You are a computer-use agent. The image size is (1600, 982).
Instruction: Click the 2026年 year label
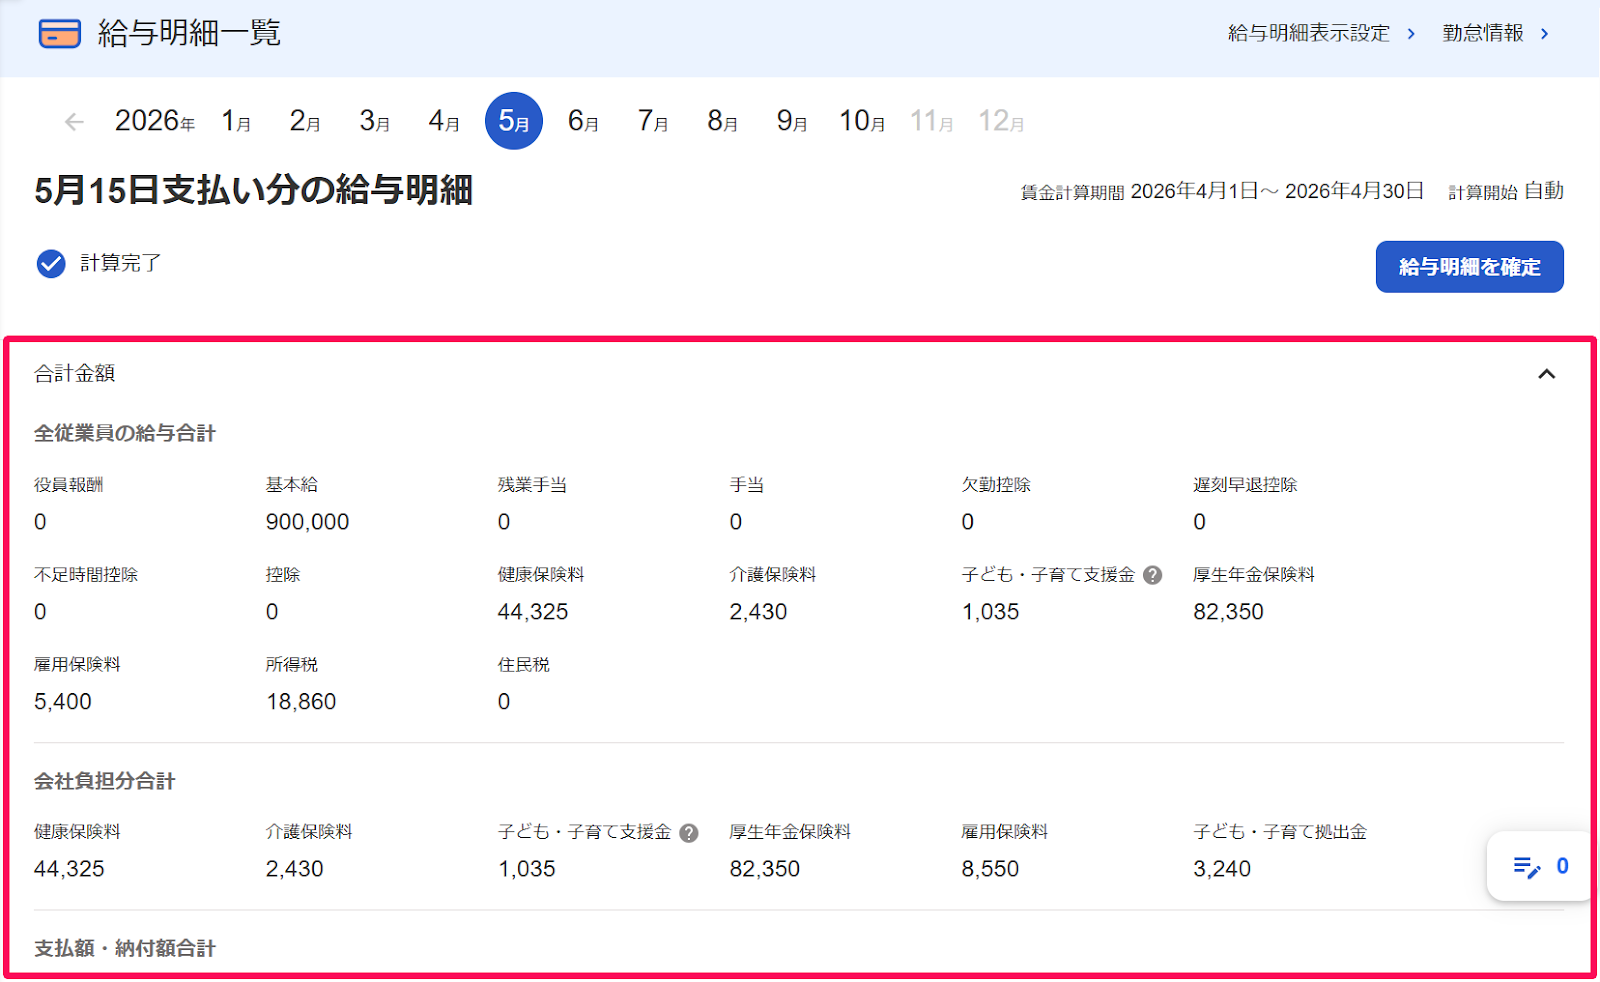pyautogui.click(x=155, y=122)
